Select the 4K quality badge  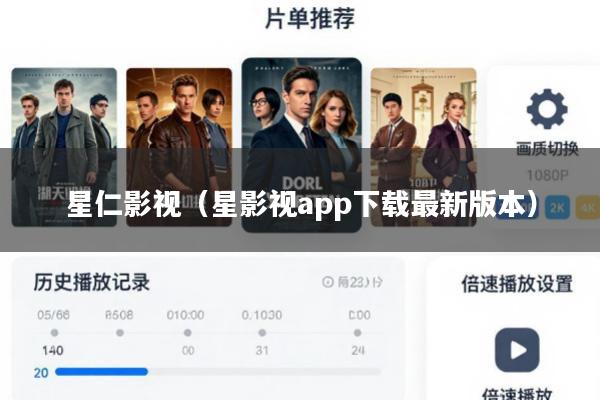click(587, 207)
